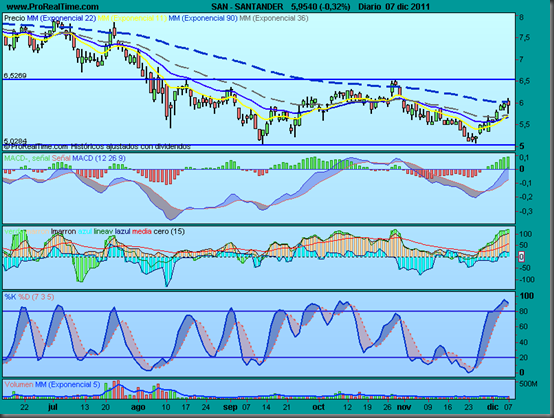Viewport: 554px width, 418px height.
Task: Click the 6,5269 resistance level label
Action: (x=15, y=75)
